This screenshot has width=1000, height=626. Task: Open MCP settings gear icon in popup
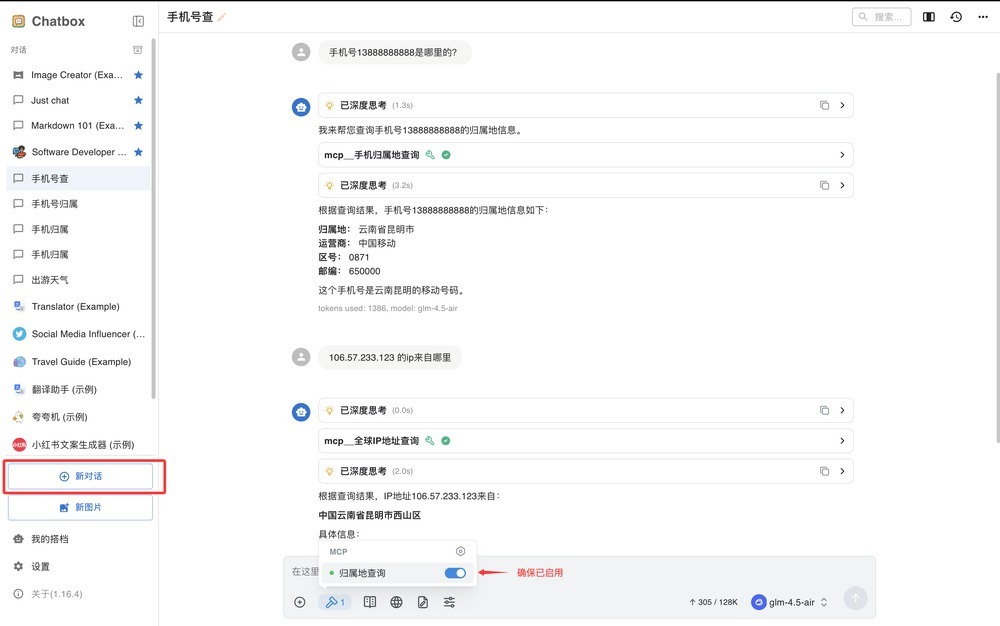460,551
